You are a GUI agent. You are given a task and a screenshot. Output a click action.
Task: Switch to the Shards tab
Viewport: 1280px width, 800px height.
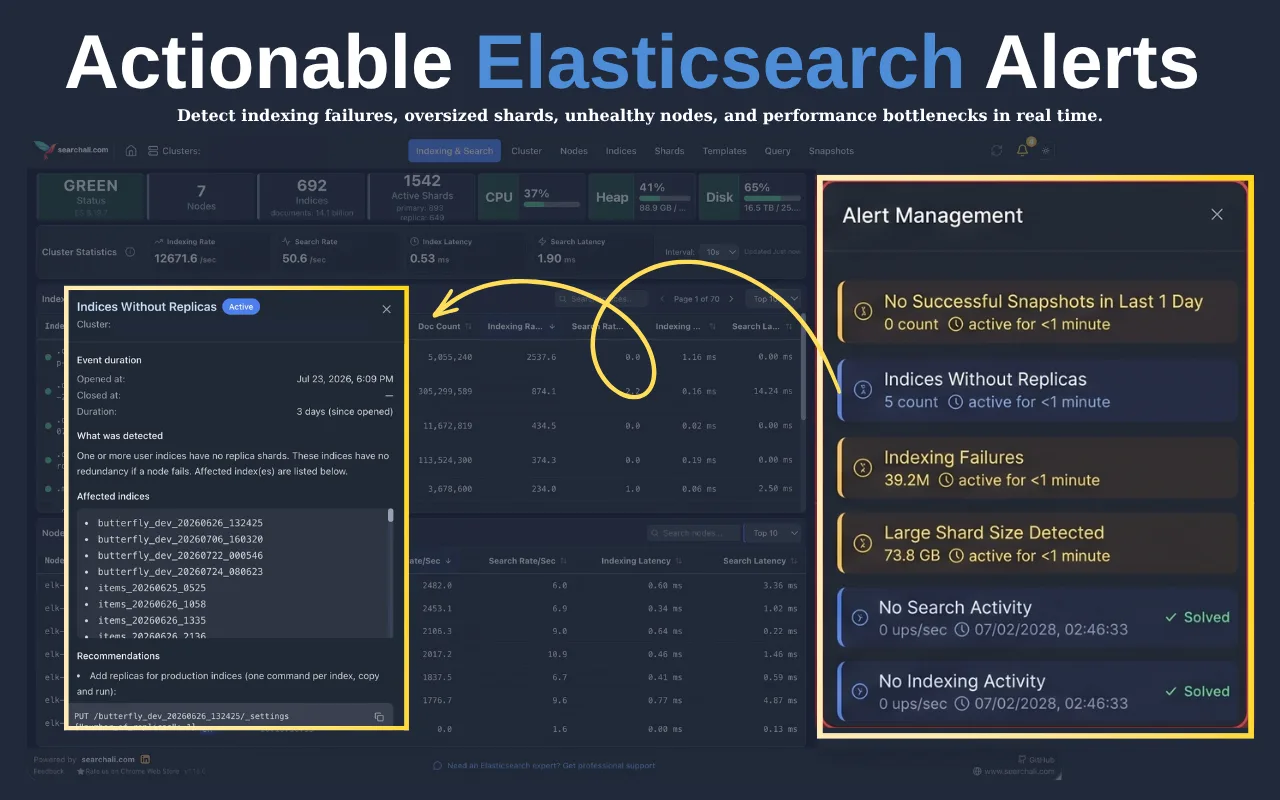tap(669, 151)
